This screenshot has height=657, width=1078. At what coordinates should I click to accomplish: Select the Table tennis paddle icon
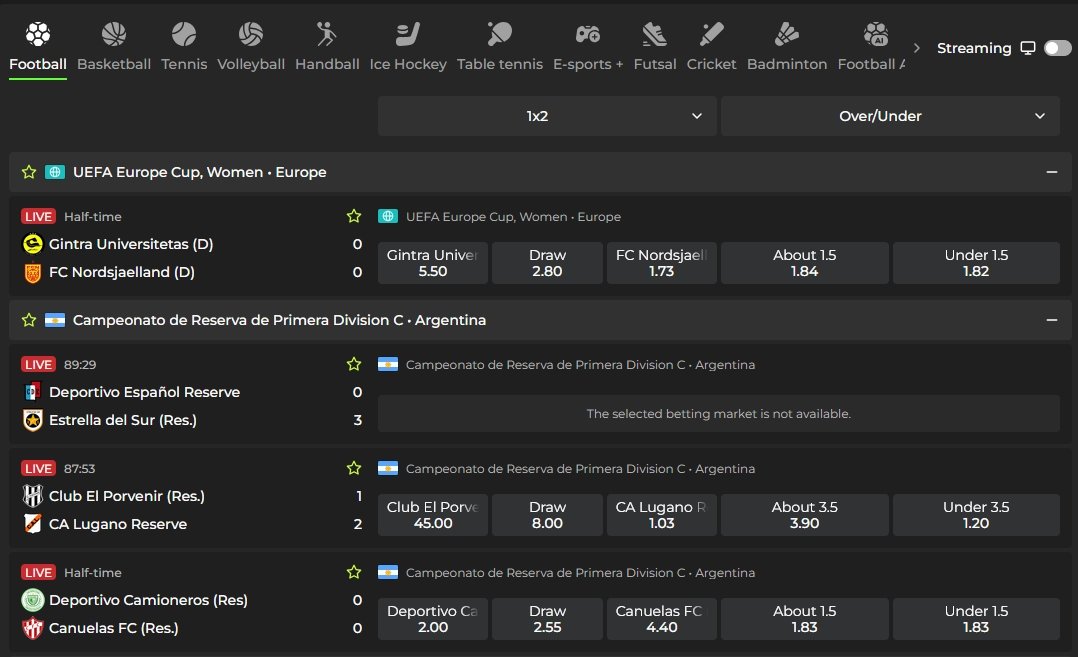pyautogui.click(x=500, y=35)
